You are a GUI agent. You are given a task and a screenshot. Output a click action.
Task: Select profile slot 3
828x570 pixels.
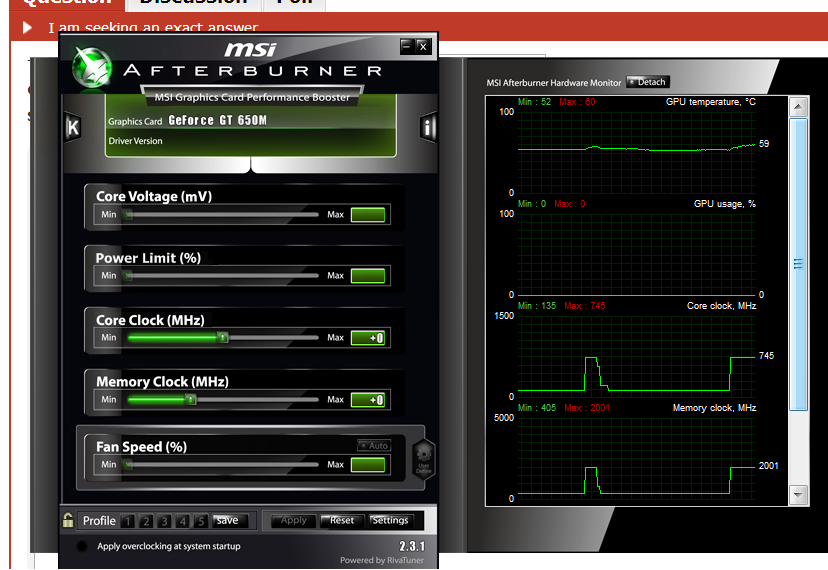pyautogui.click(x=164, y=521)
